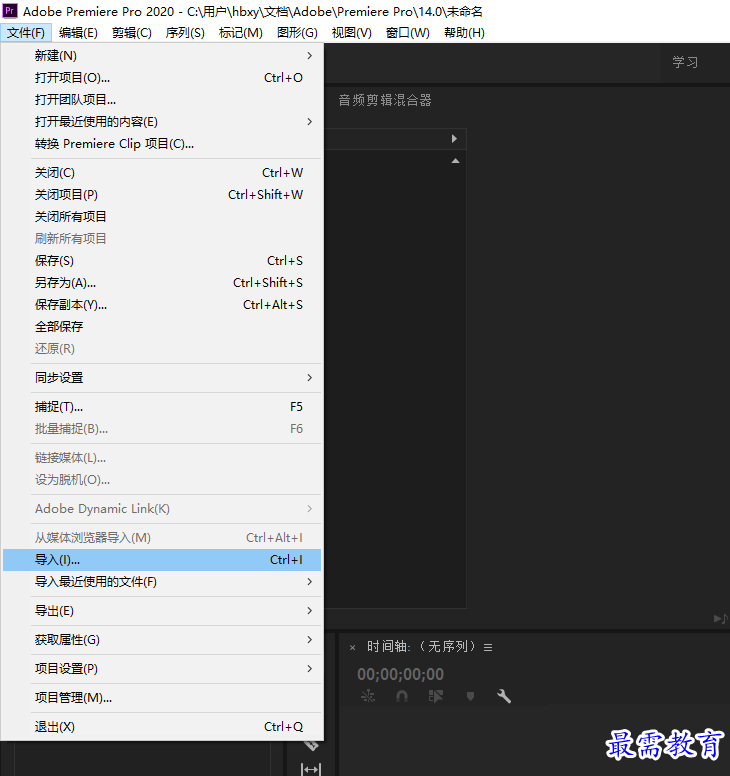This screenshot has width=730, height=776.
Task: Select the 音频剪辑混合器 panel tab
Action: tap(385, 100)
